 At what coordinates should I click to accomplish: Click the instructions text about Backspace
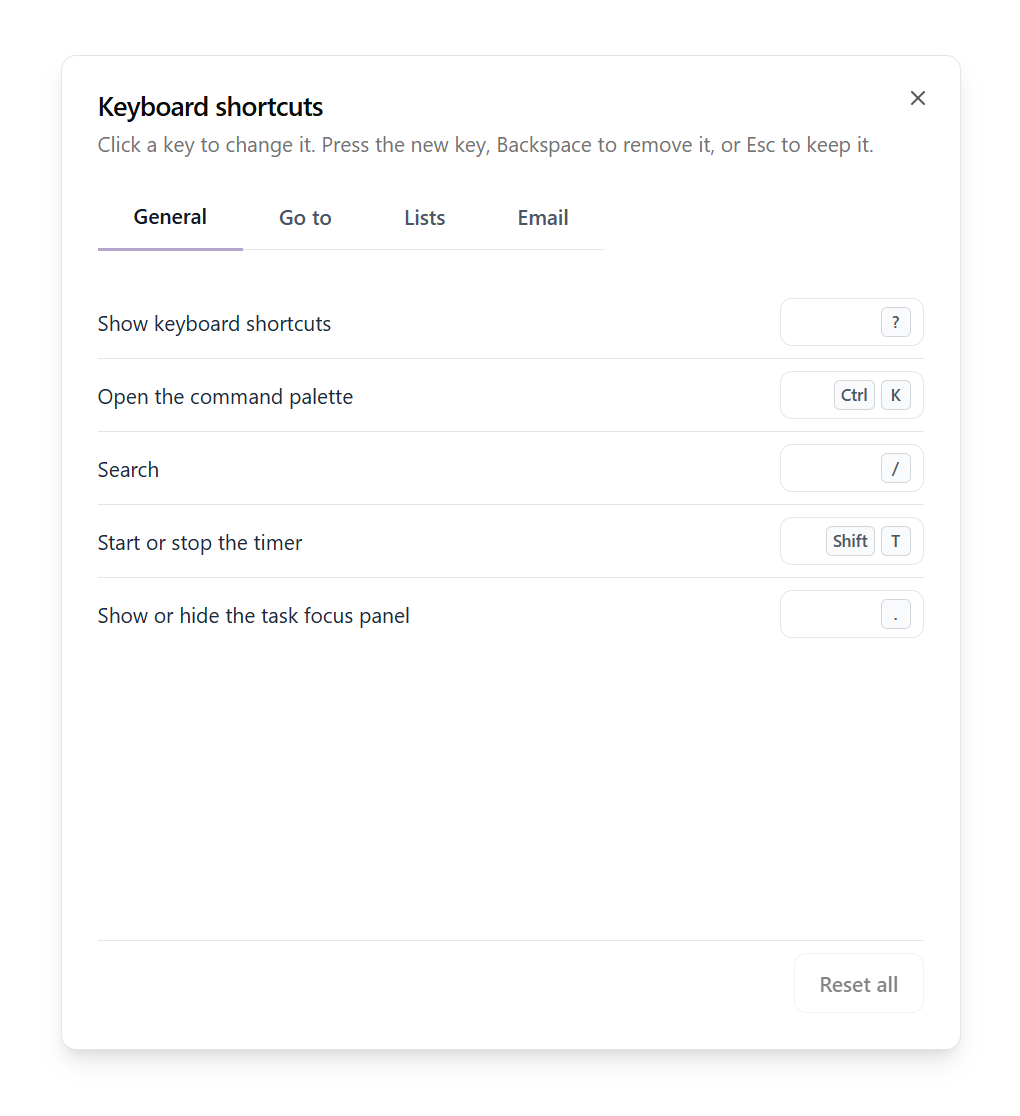485,145
